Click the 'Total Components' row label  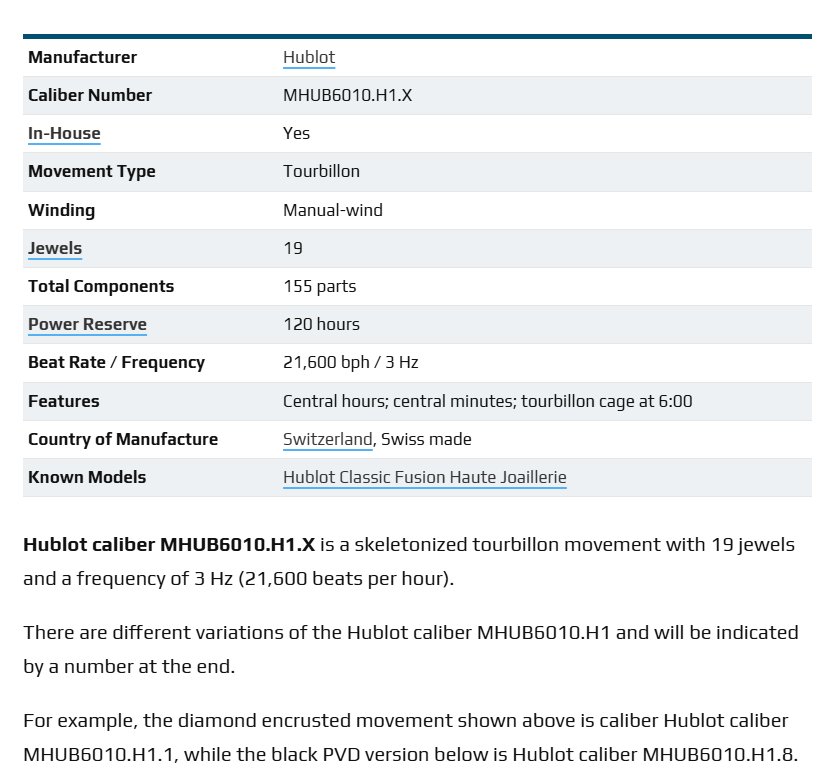[101, 286]
